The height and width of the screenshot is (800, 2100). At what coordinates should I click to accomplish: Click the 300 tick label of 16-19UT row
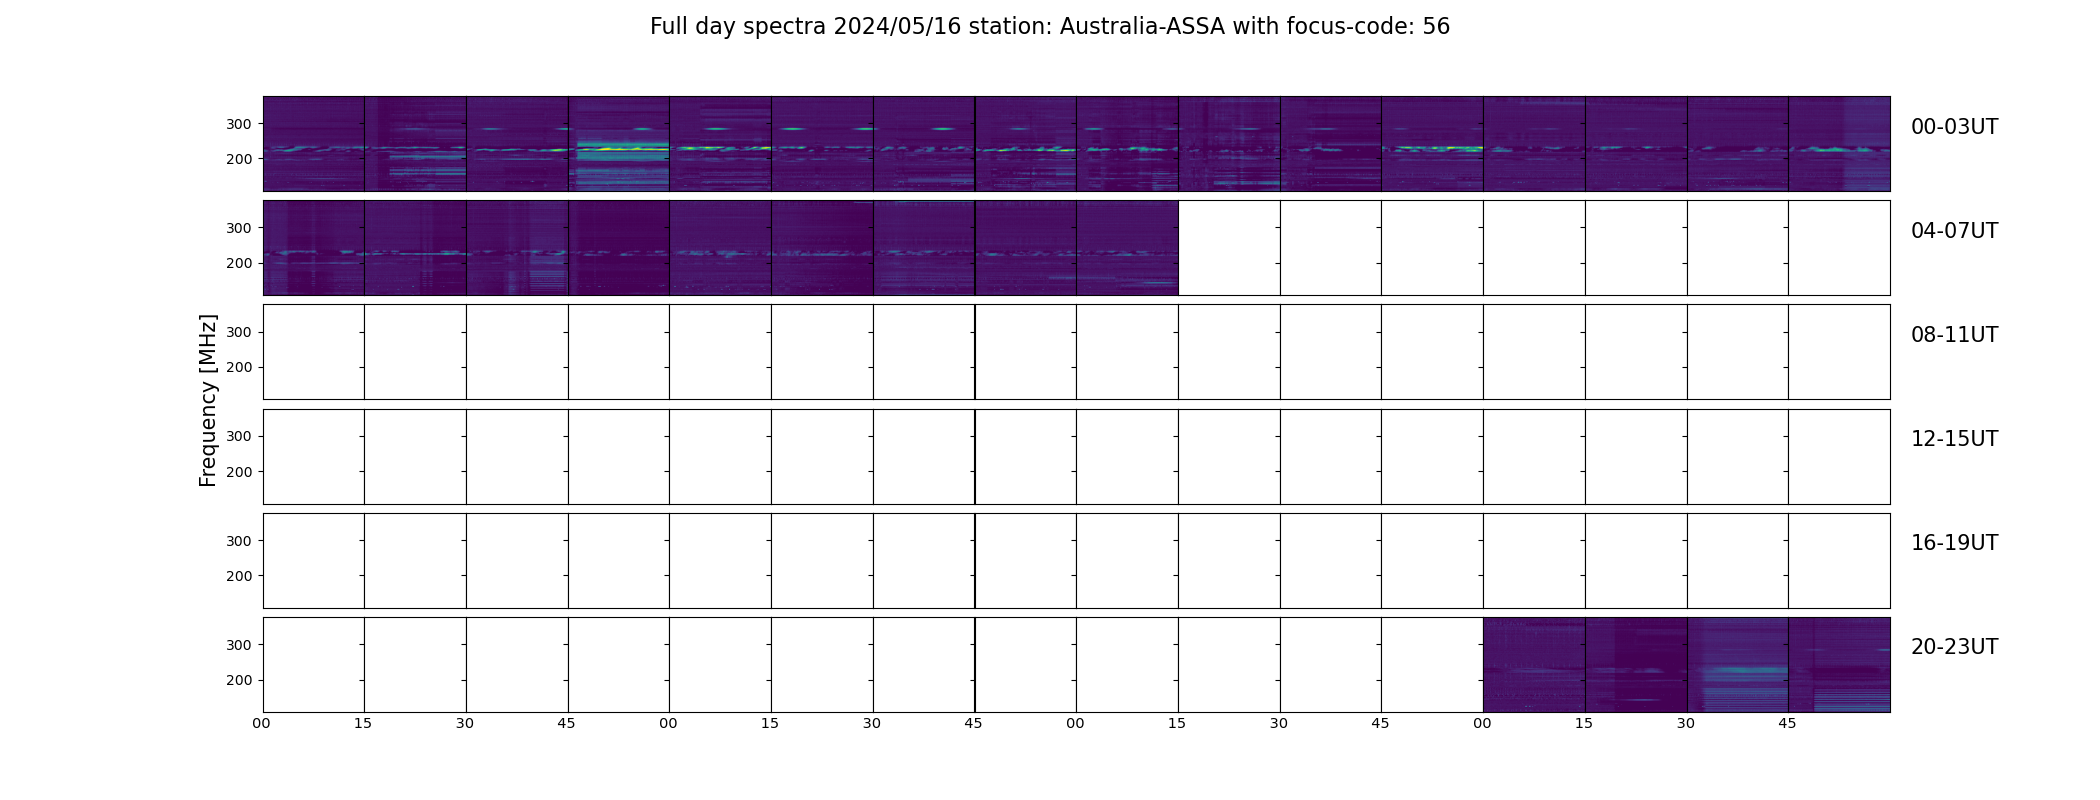tap(239, 541)
